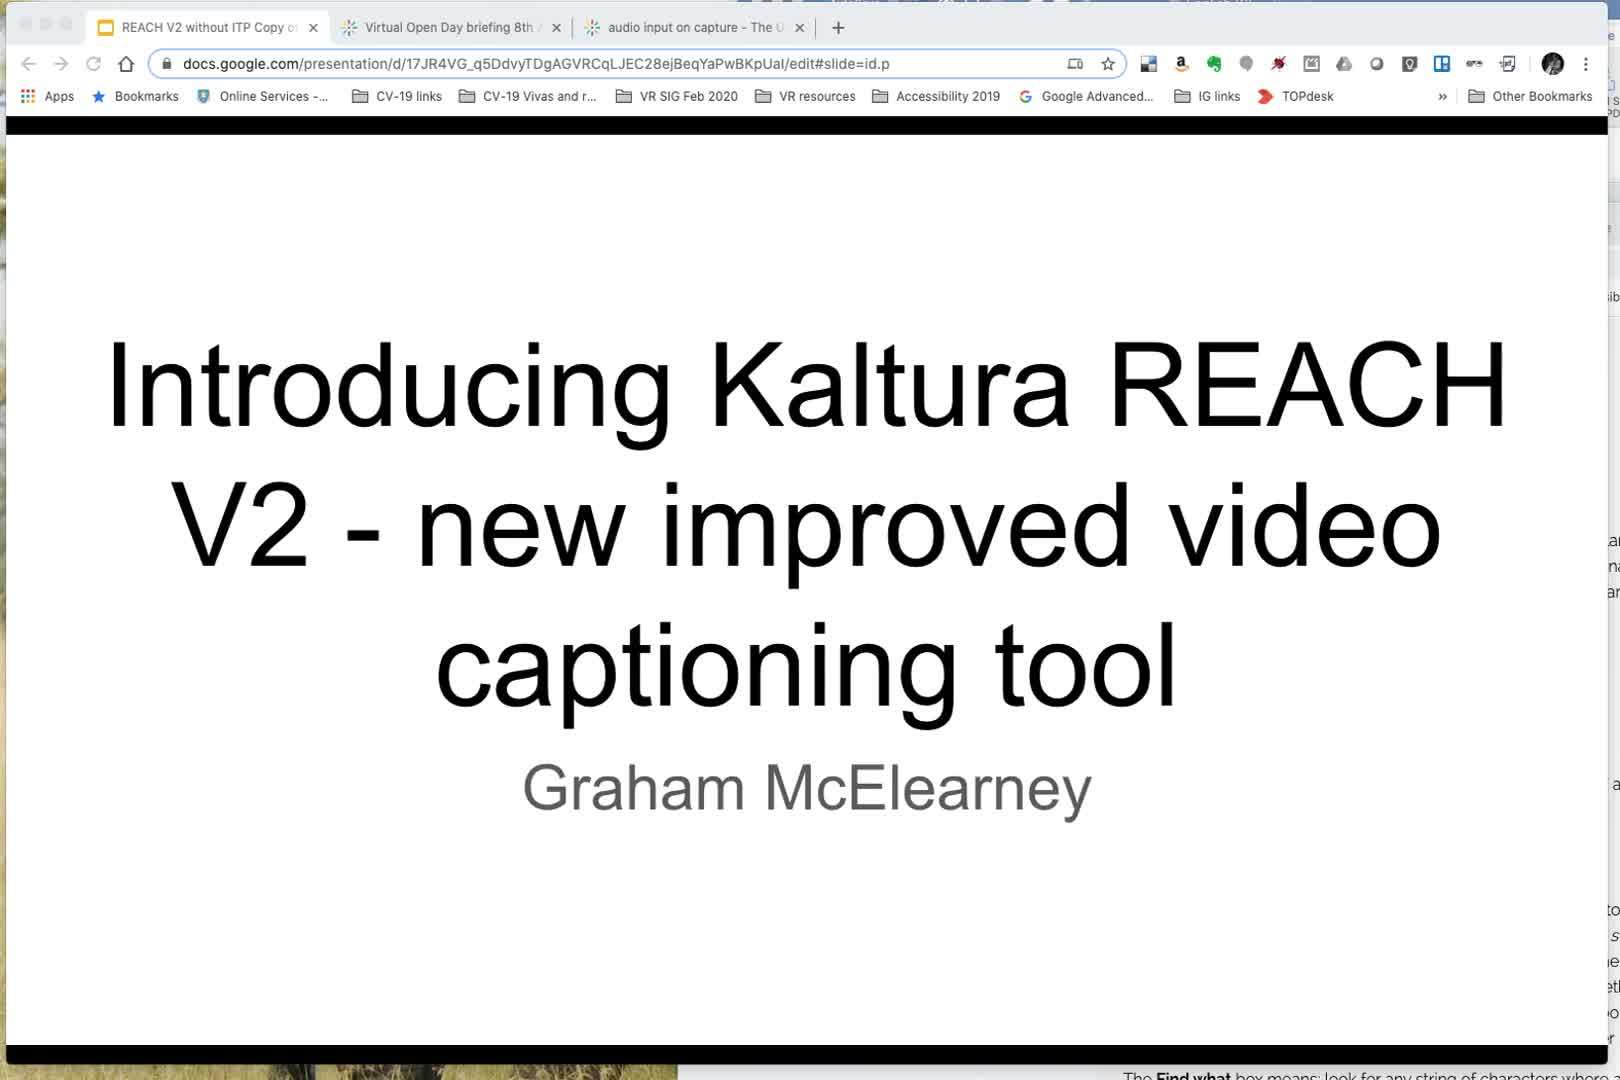The width and height of the screenshot is (1620, 1080).
Task: Open Chrome three-dot menu
Action: (x=1586, y=64)
